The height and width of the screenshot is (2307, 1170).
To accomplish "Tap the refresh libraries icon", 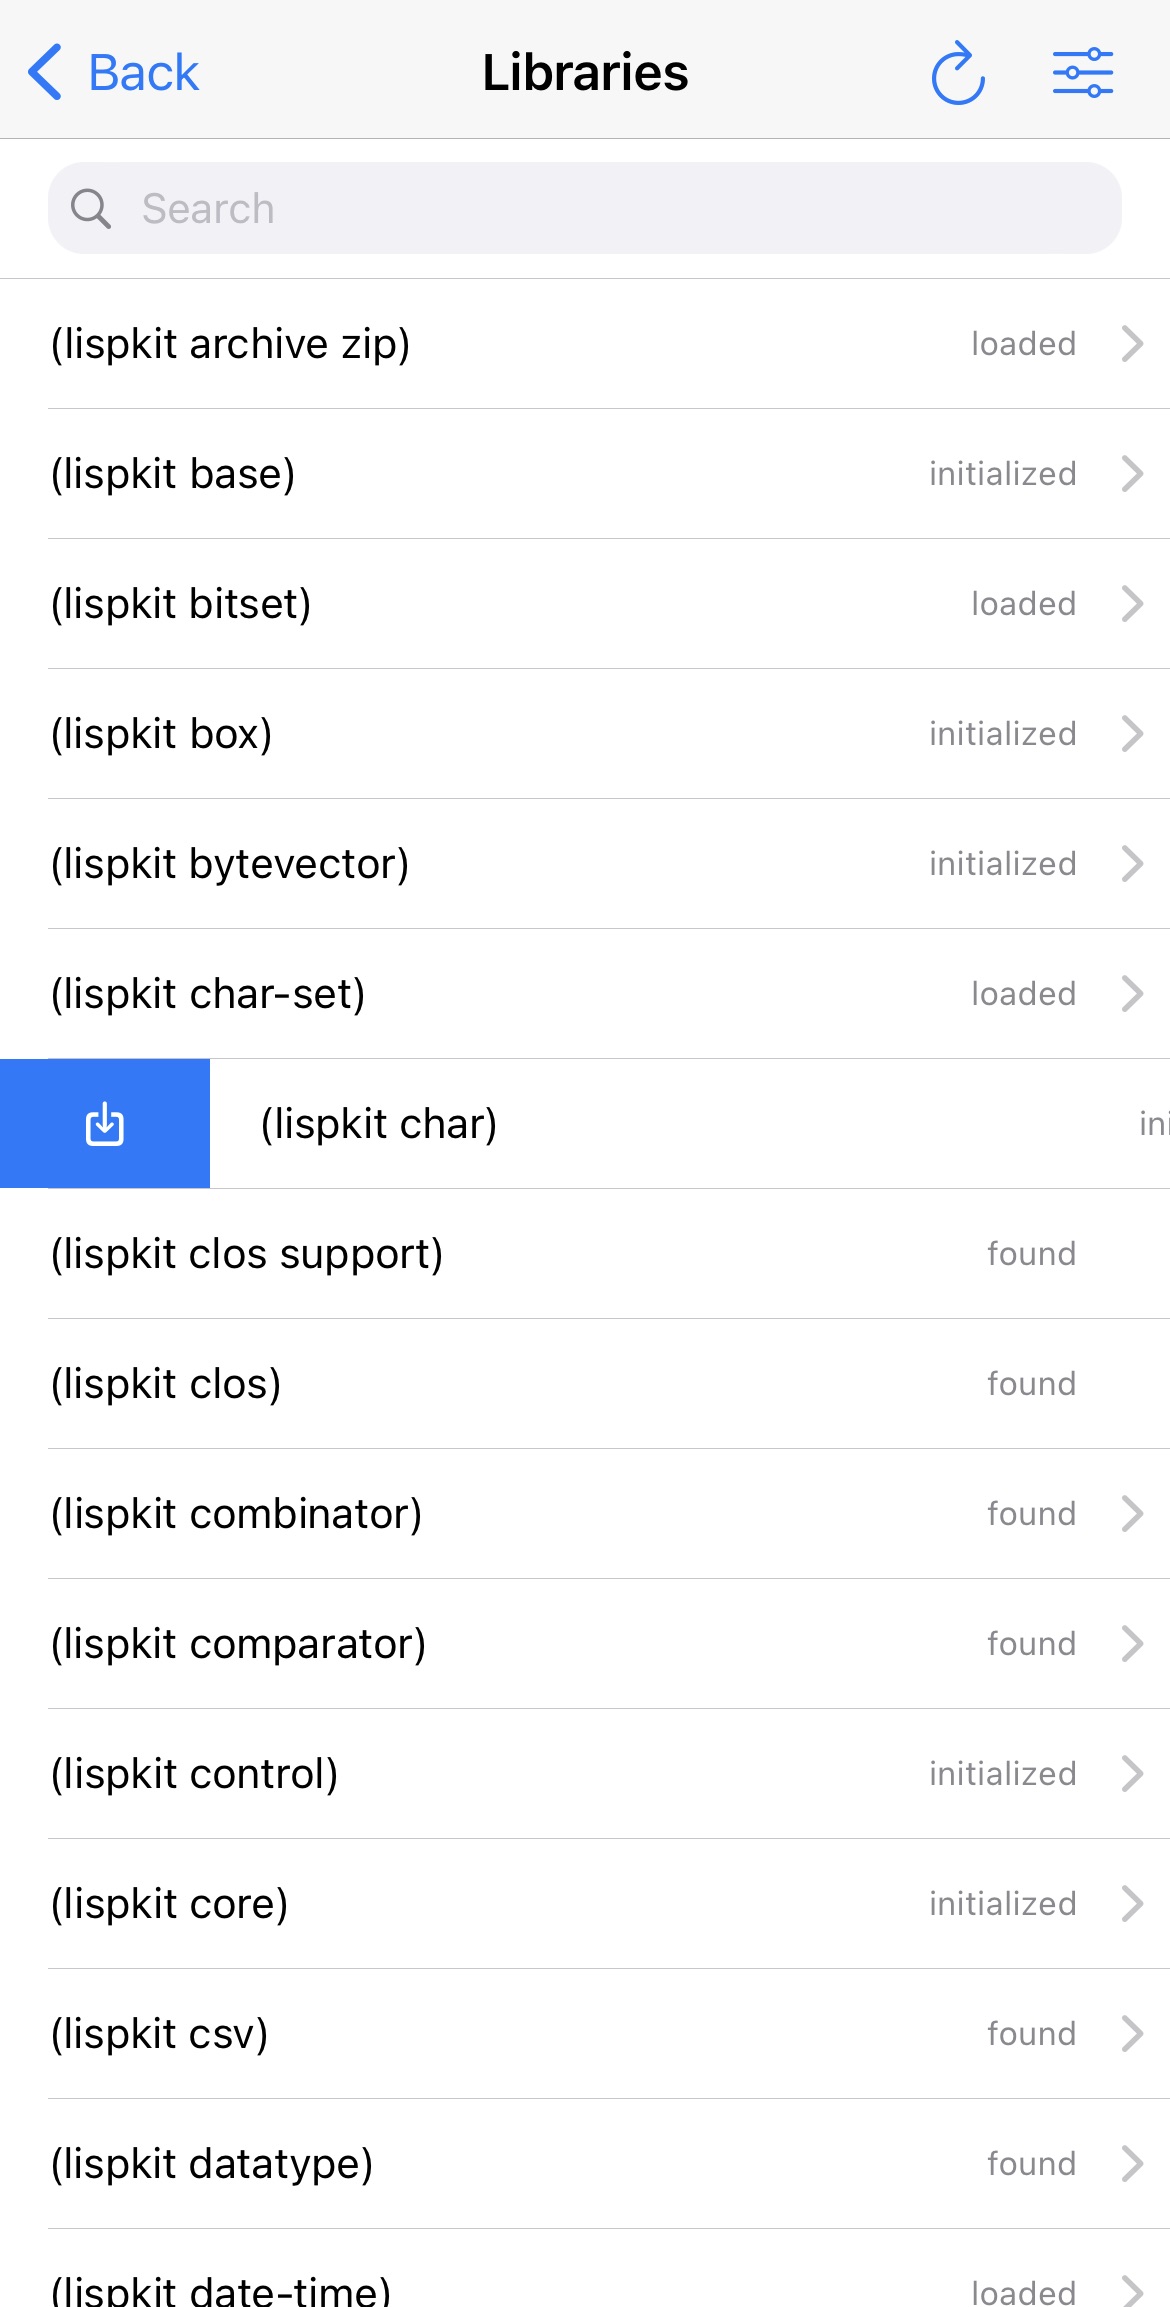I will click(x=958, y=73).
